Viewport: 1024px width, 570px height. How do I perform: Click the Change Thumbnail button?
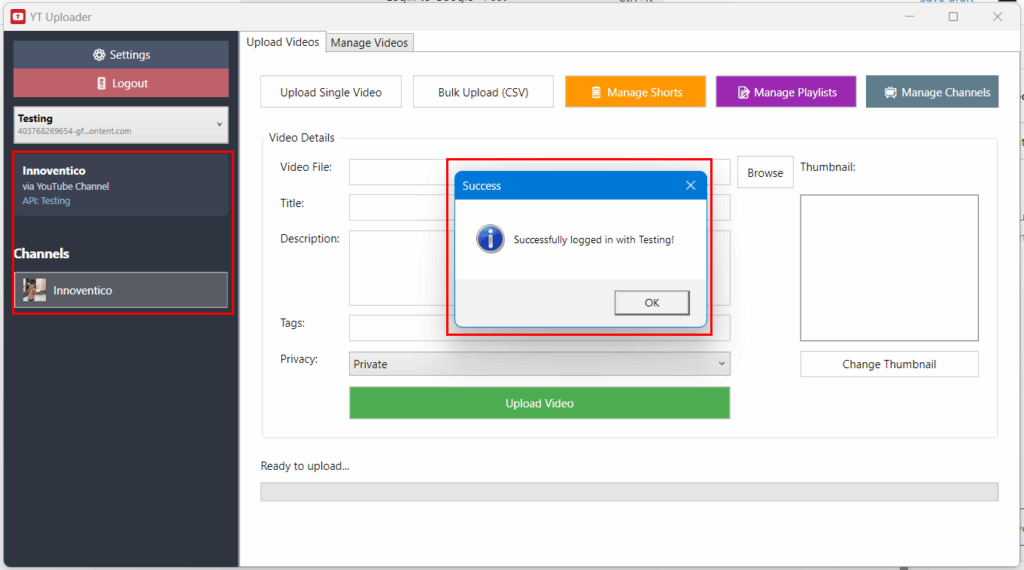point(889,364)
